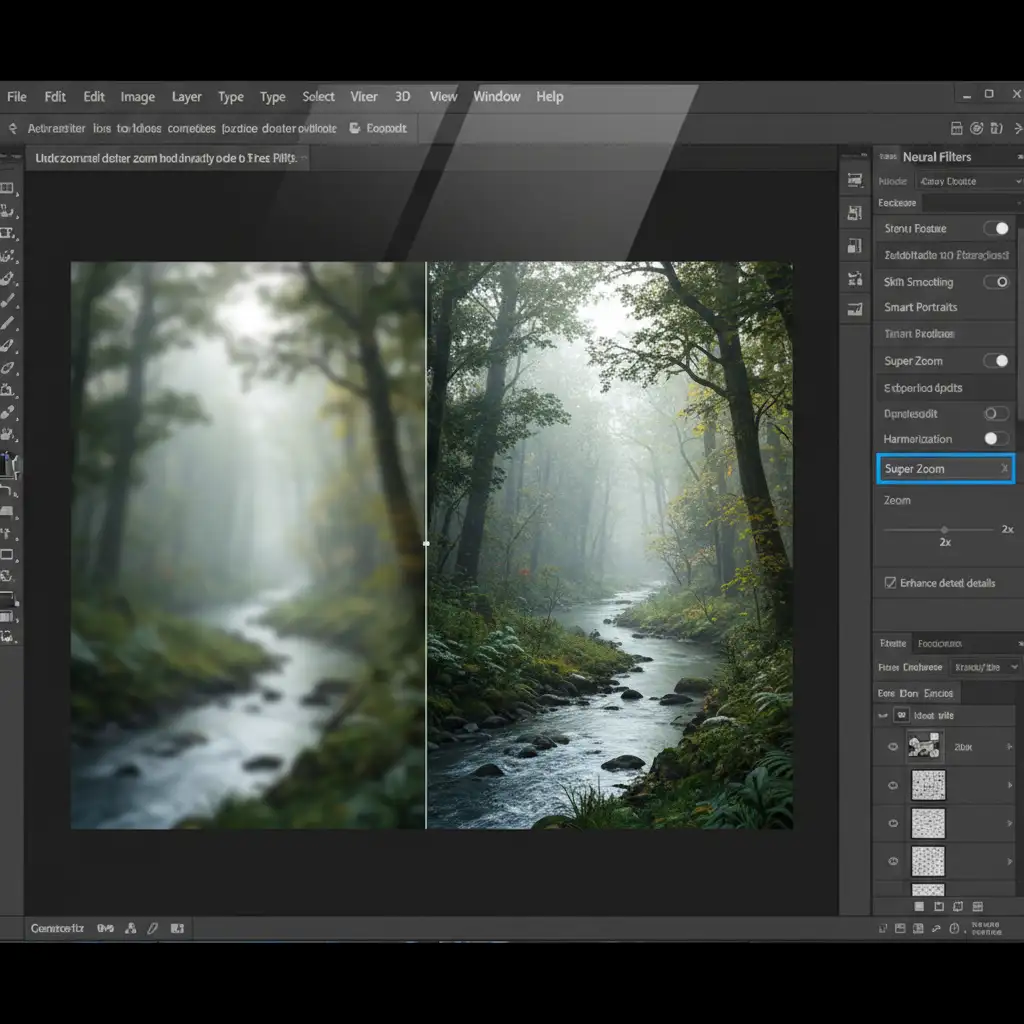This screenshot has width=1024, height=1024.
Task: Open the blend mode dropdown in layers panel
Action: 984,667
